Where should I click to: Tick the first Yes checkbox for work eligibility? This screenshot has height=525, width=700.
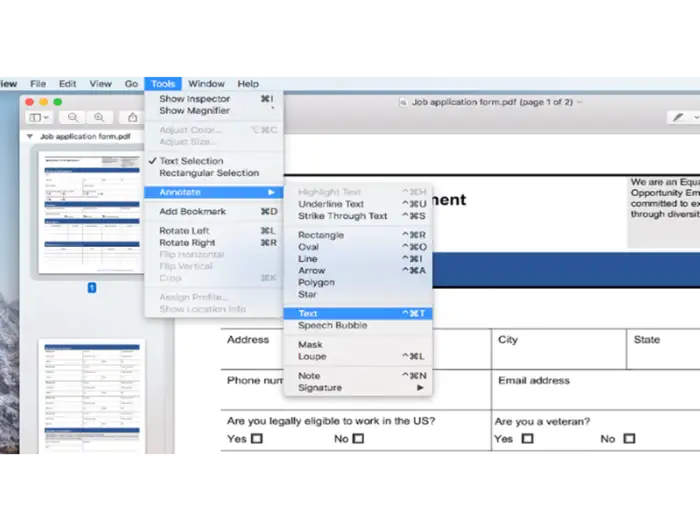(x=257, y=438)
